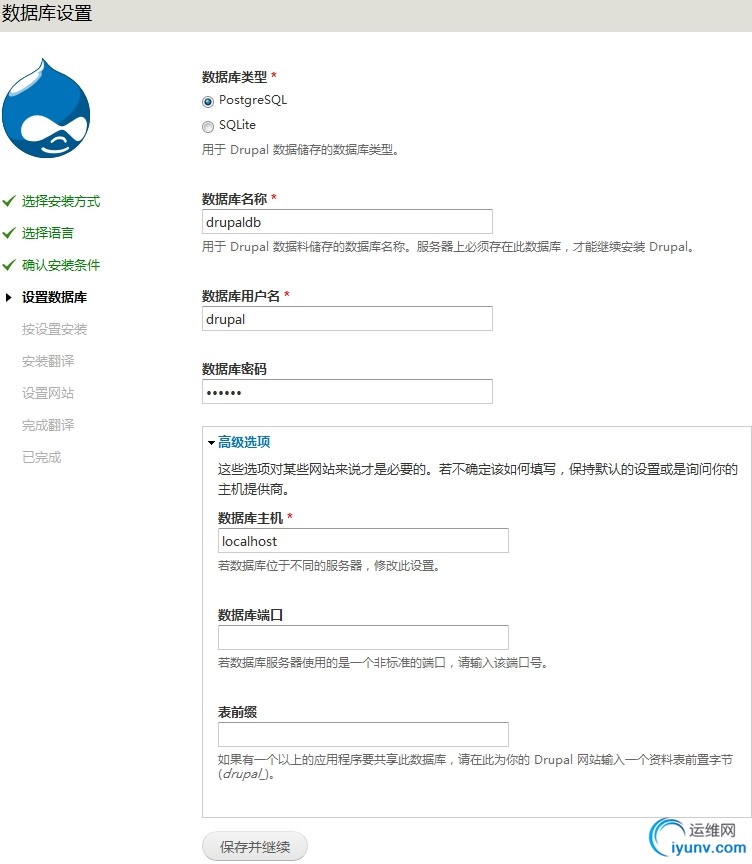Click the 保存并继续 save and continue button
This screenshot has height=864, width=752.
[x=255, y=846]
